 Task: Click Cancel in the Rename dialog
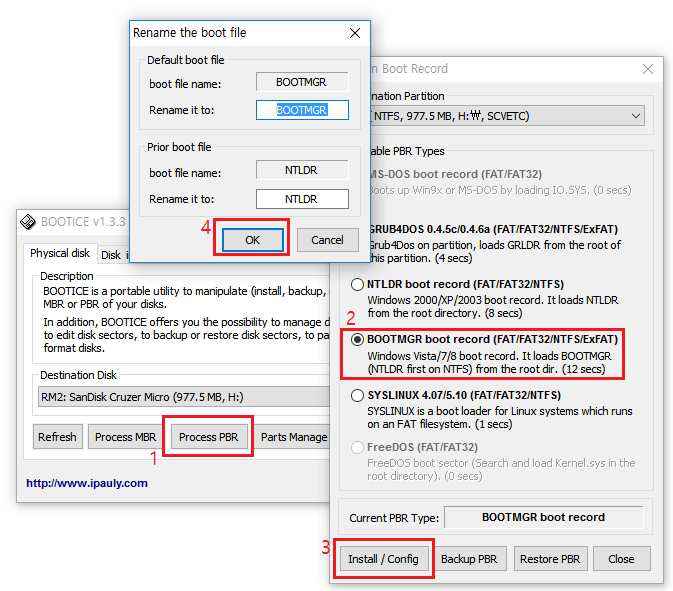click(x=327, y=240)
